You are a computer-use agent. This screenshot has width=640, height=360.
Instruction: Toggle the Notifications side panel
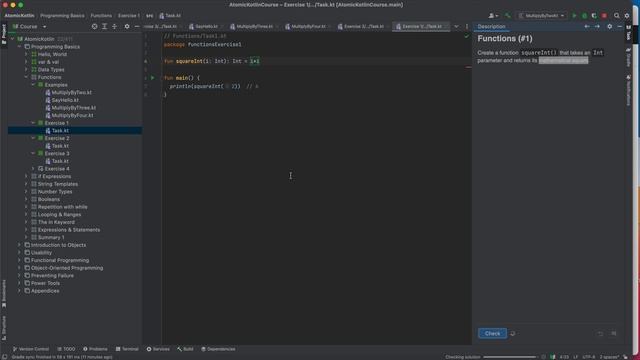coord(629,90)
